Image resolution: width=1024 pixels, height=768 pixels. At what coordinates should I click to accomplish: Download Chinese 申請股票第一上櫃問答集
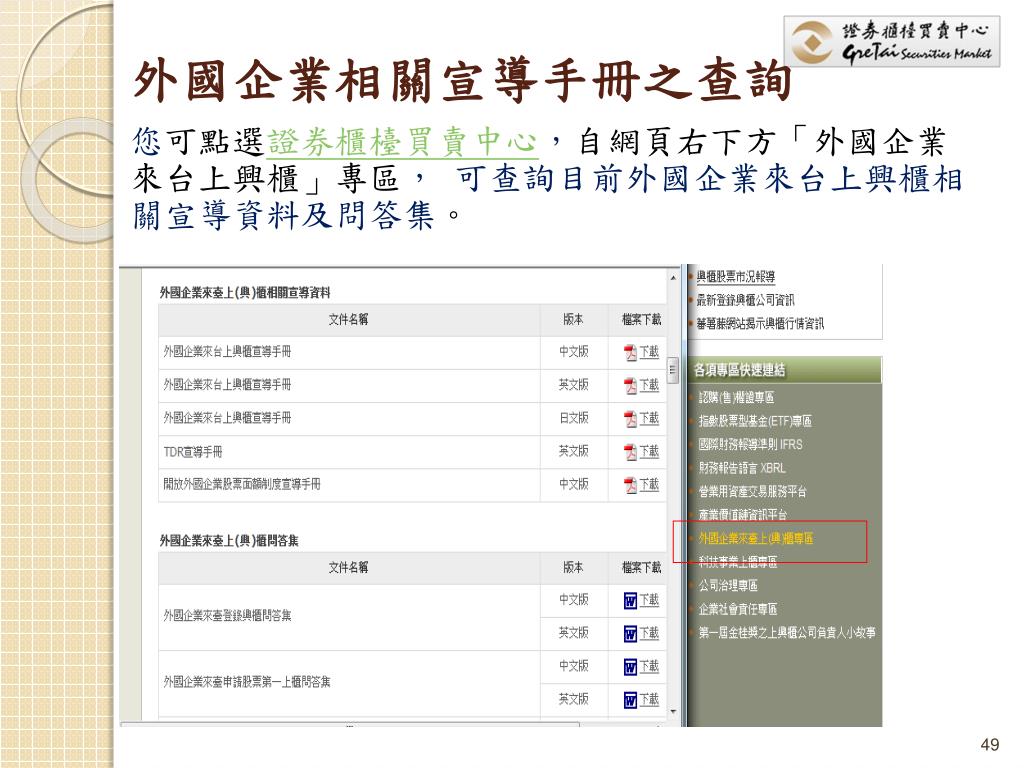point(649,666)
